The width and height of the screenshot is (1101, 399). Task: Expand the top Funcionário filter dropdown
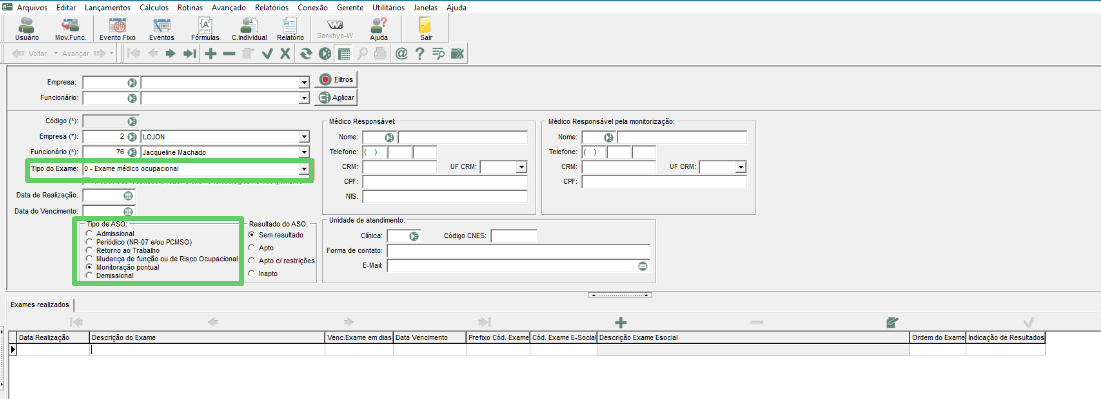pos(304,98)
